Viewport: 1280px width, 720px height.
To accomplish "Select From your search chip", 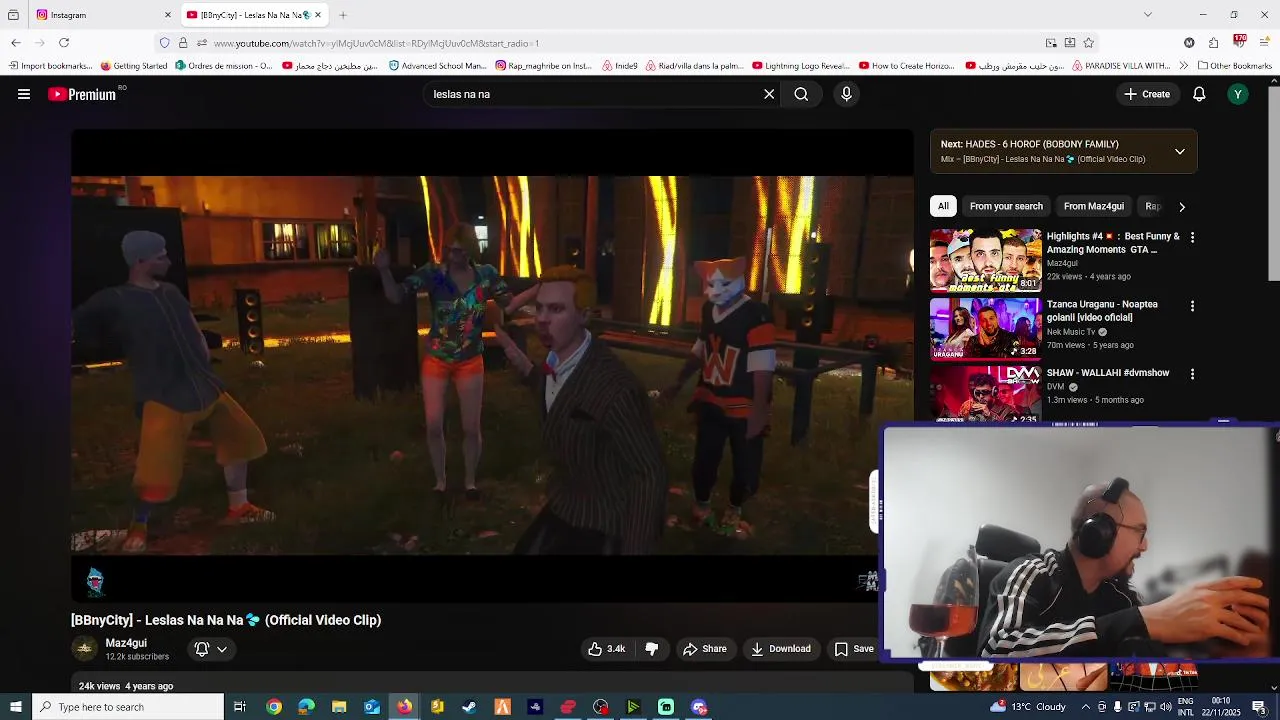I will coord(1006,206).
